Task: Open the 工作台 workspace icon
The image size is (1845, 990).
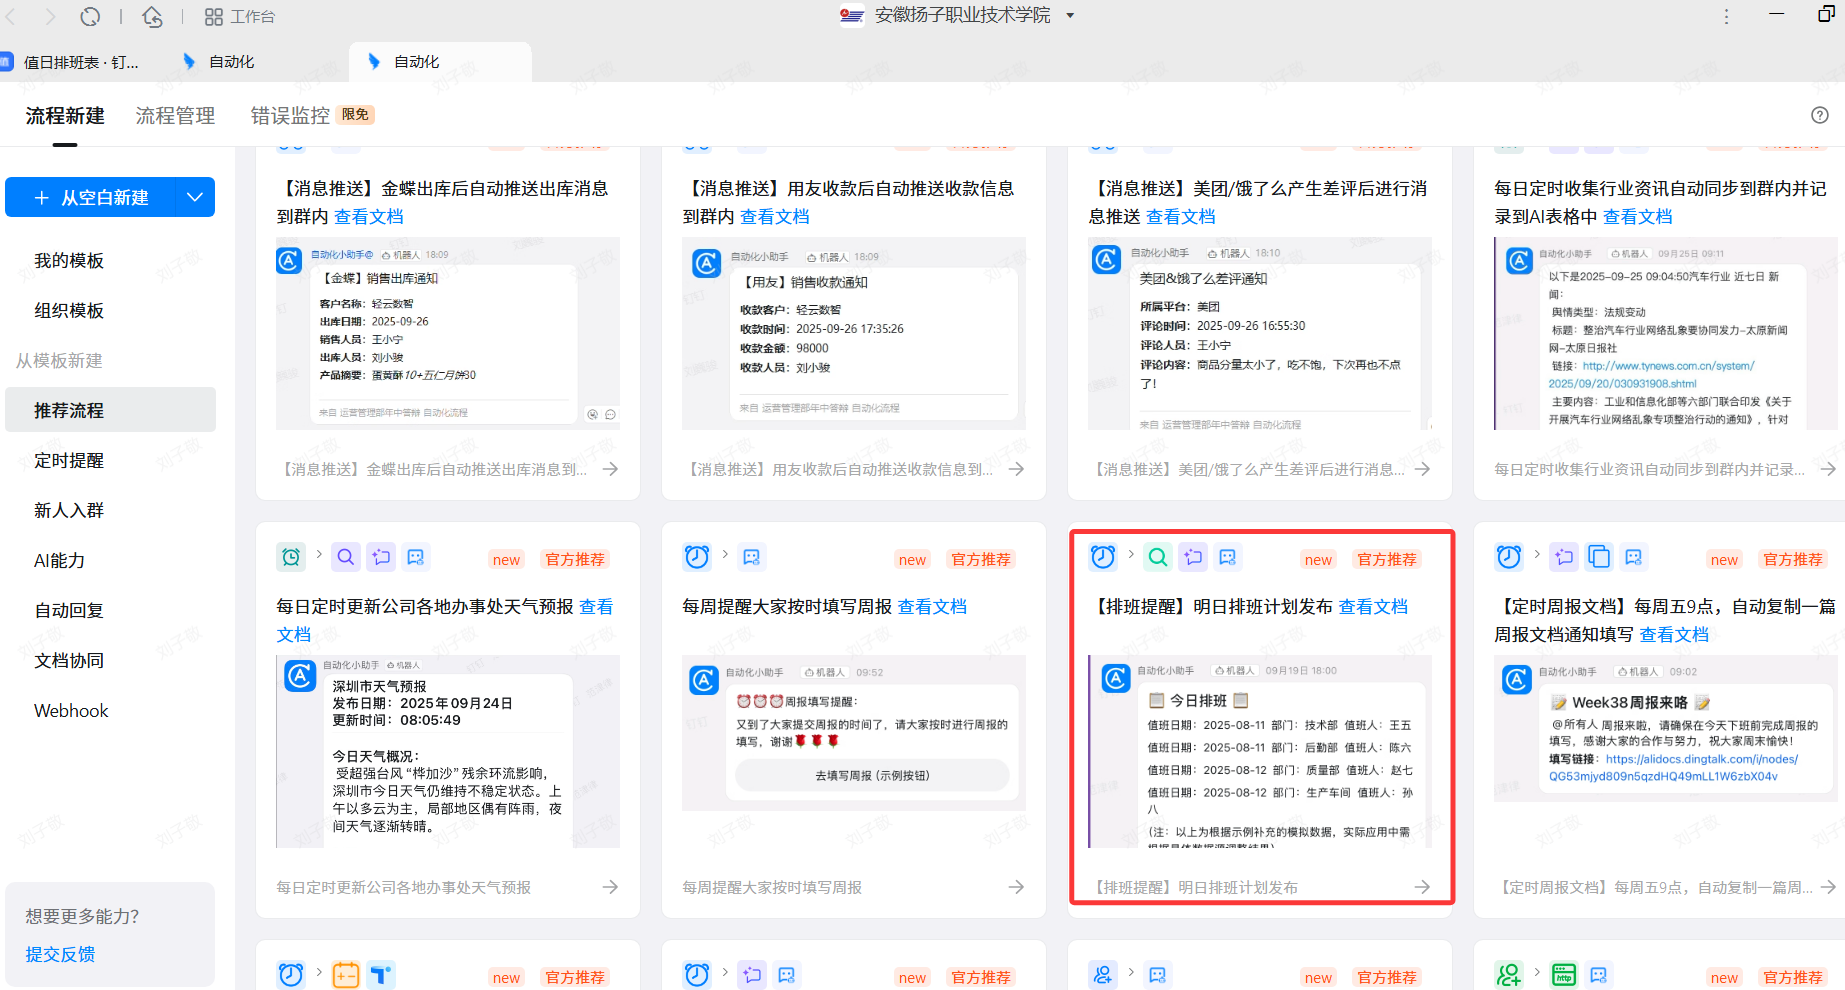Action: pos(213,16)
